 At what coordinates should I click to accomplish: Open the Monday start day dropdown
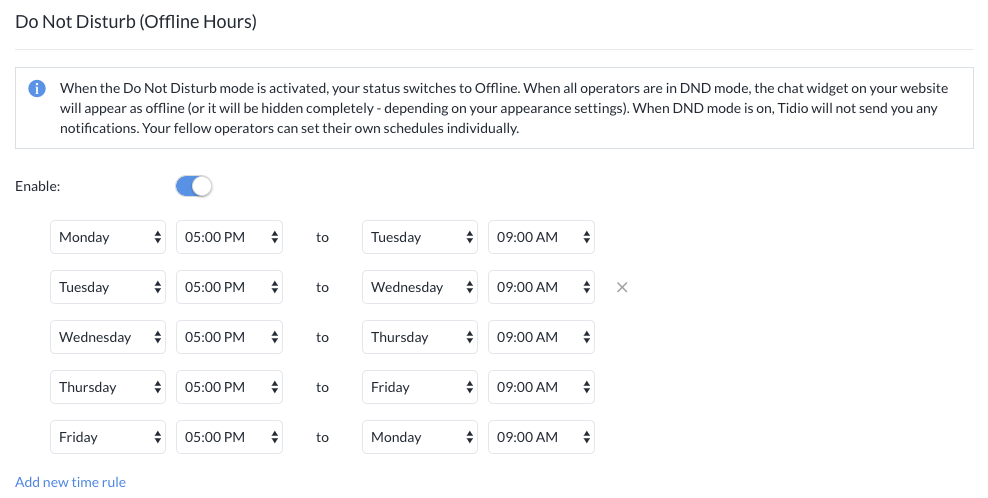(108, 237)
